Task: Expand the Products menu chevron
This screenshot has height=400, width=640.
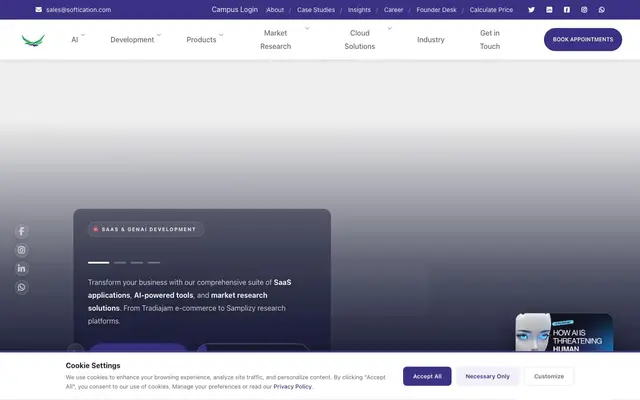Action: click(221, 35)
